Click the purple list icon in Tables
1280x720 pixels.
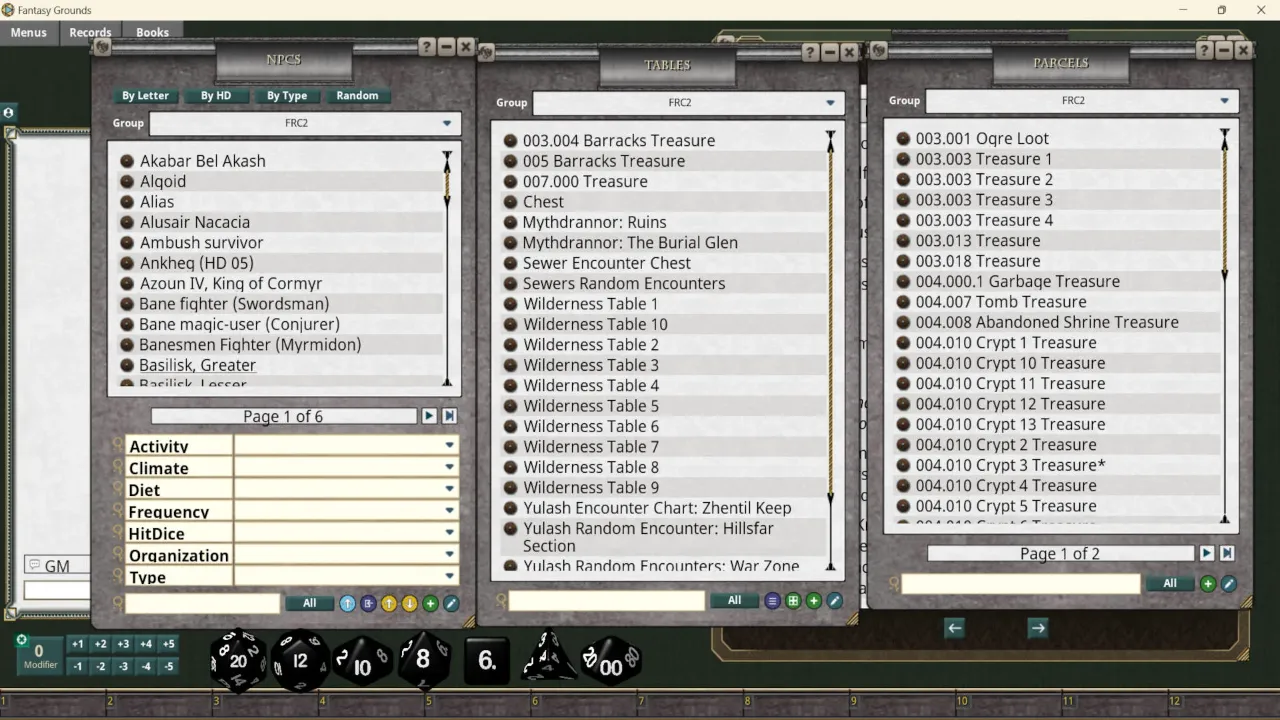(x=772, y=601)
